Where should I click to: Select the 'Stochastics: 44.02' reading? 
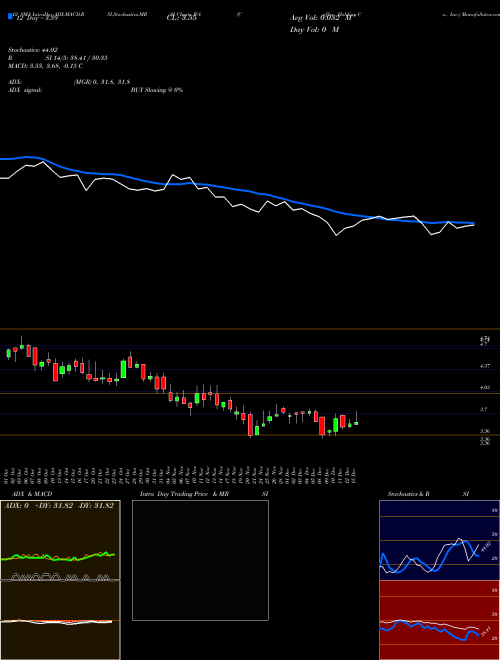(33, 50)
